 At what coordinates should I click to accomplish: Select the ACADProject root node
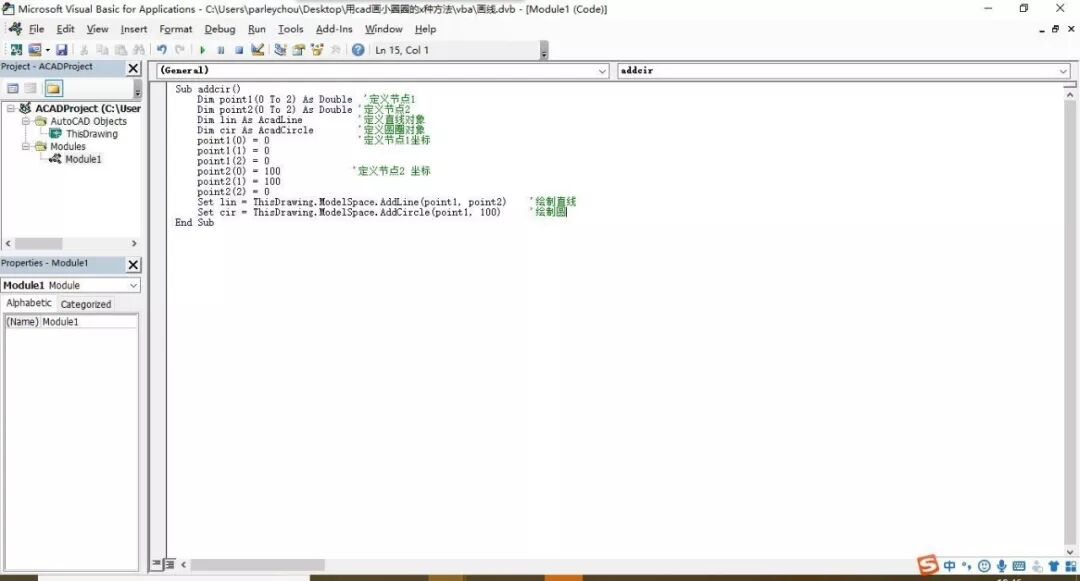pyautogui.click(x=87, y=108)
